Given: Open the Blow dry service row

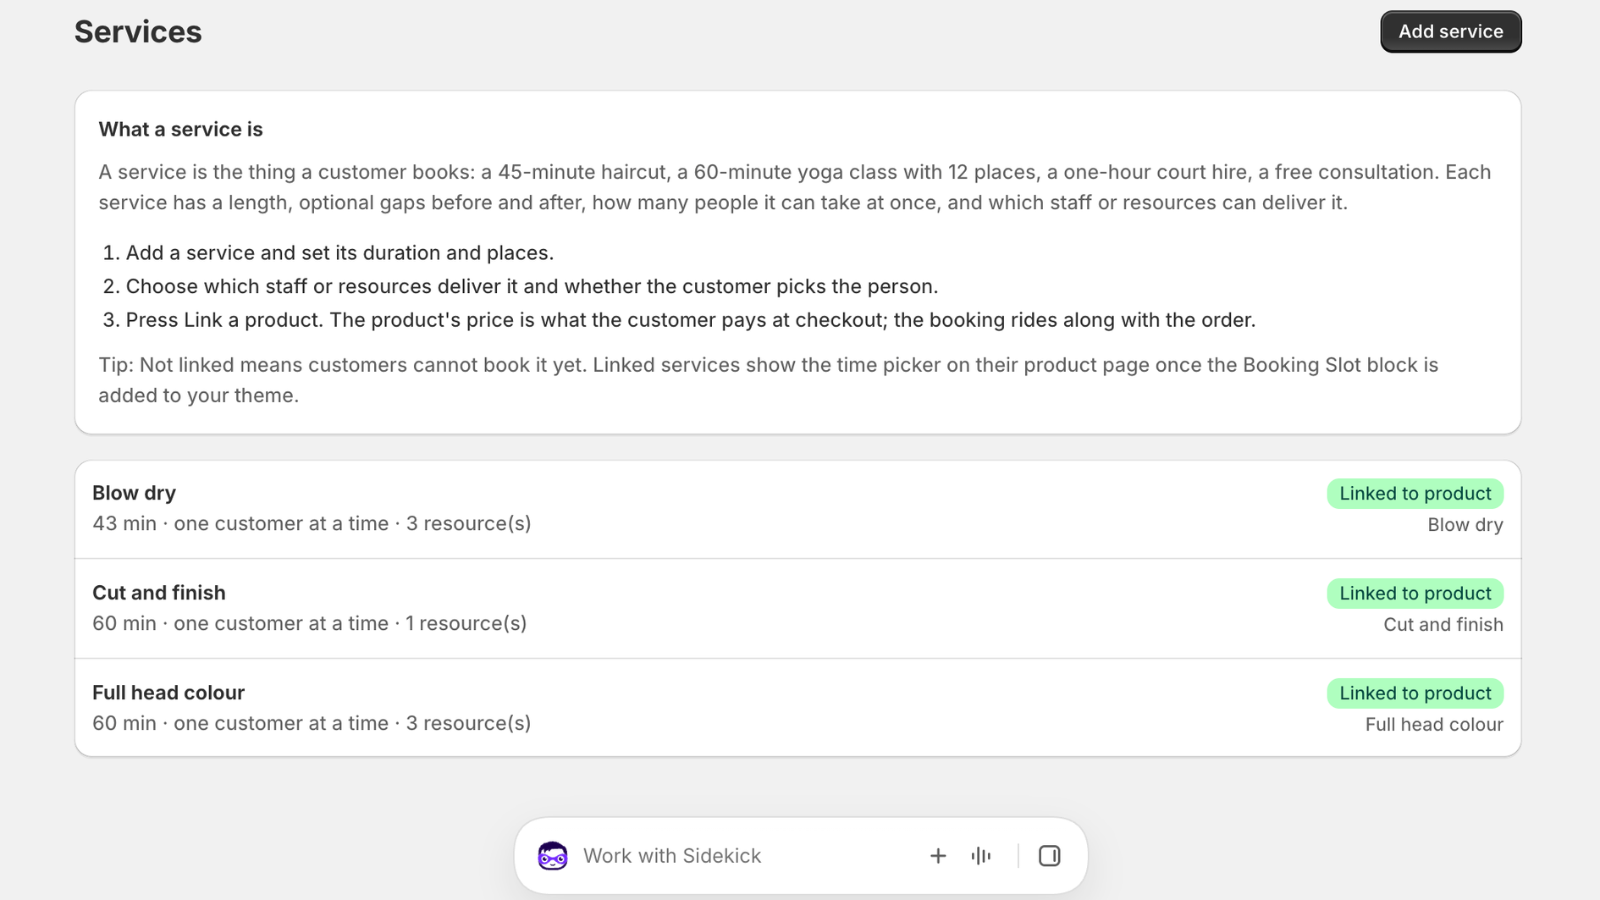Looking at the screenshot, I should pos(798,509).
